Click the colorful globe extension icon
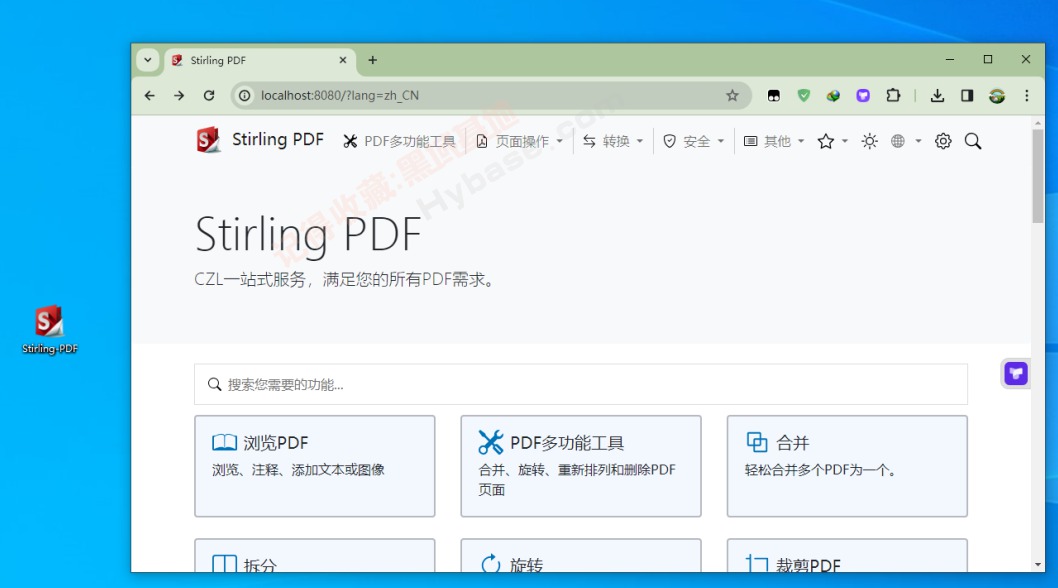Viewport: 1058px width, 588px height. [833, 95]
